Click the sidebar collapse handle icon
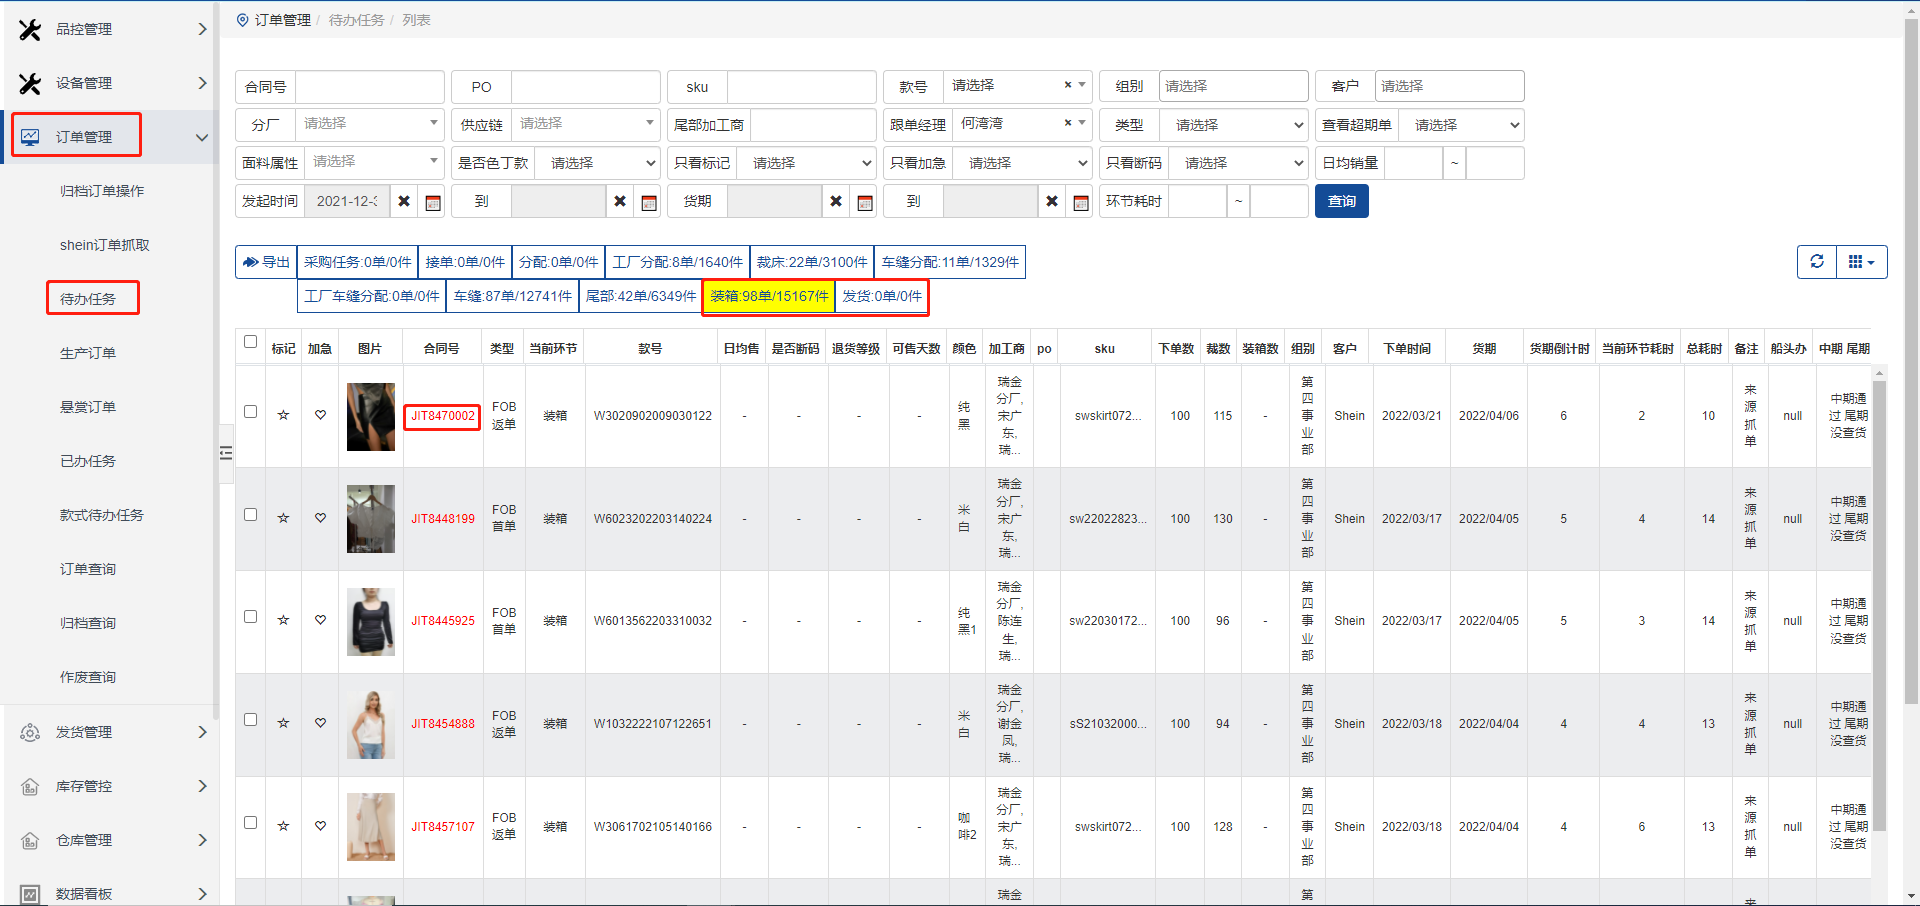The width and height of the screenshot is (1920, 906). (226, 453)
